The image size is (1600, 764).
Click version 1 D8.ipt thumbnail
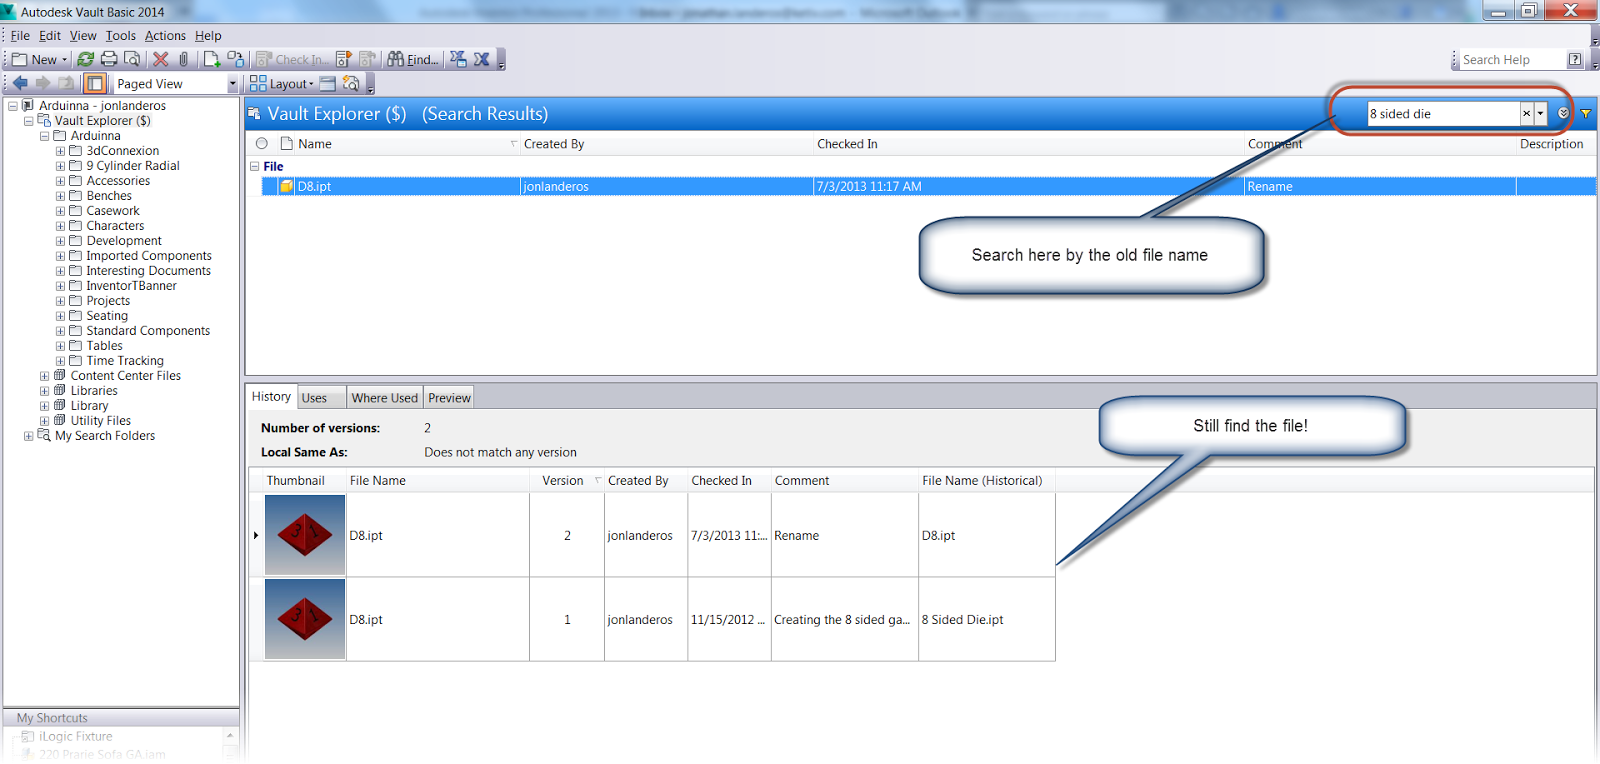point(305,619)
